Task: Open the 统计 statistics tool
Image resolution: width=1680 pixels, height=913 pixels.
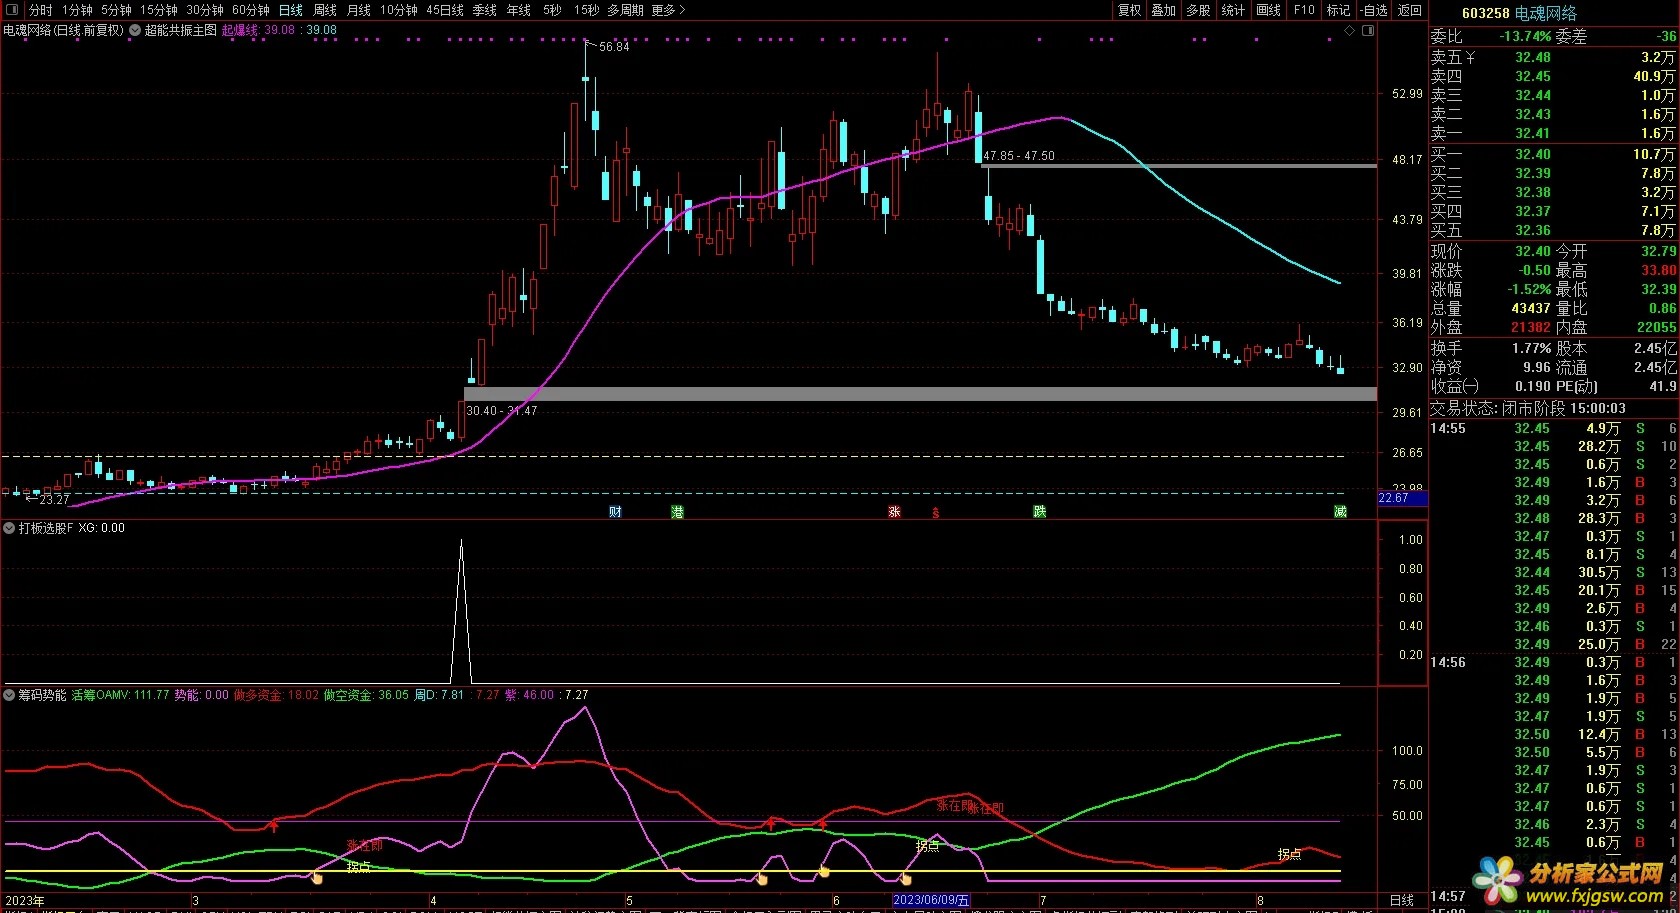Action: pos(1234,10)
